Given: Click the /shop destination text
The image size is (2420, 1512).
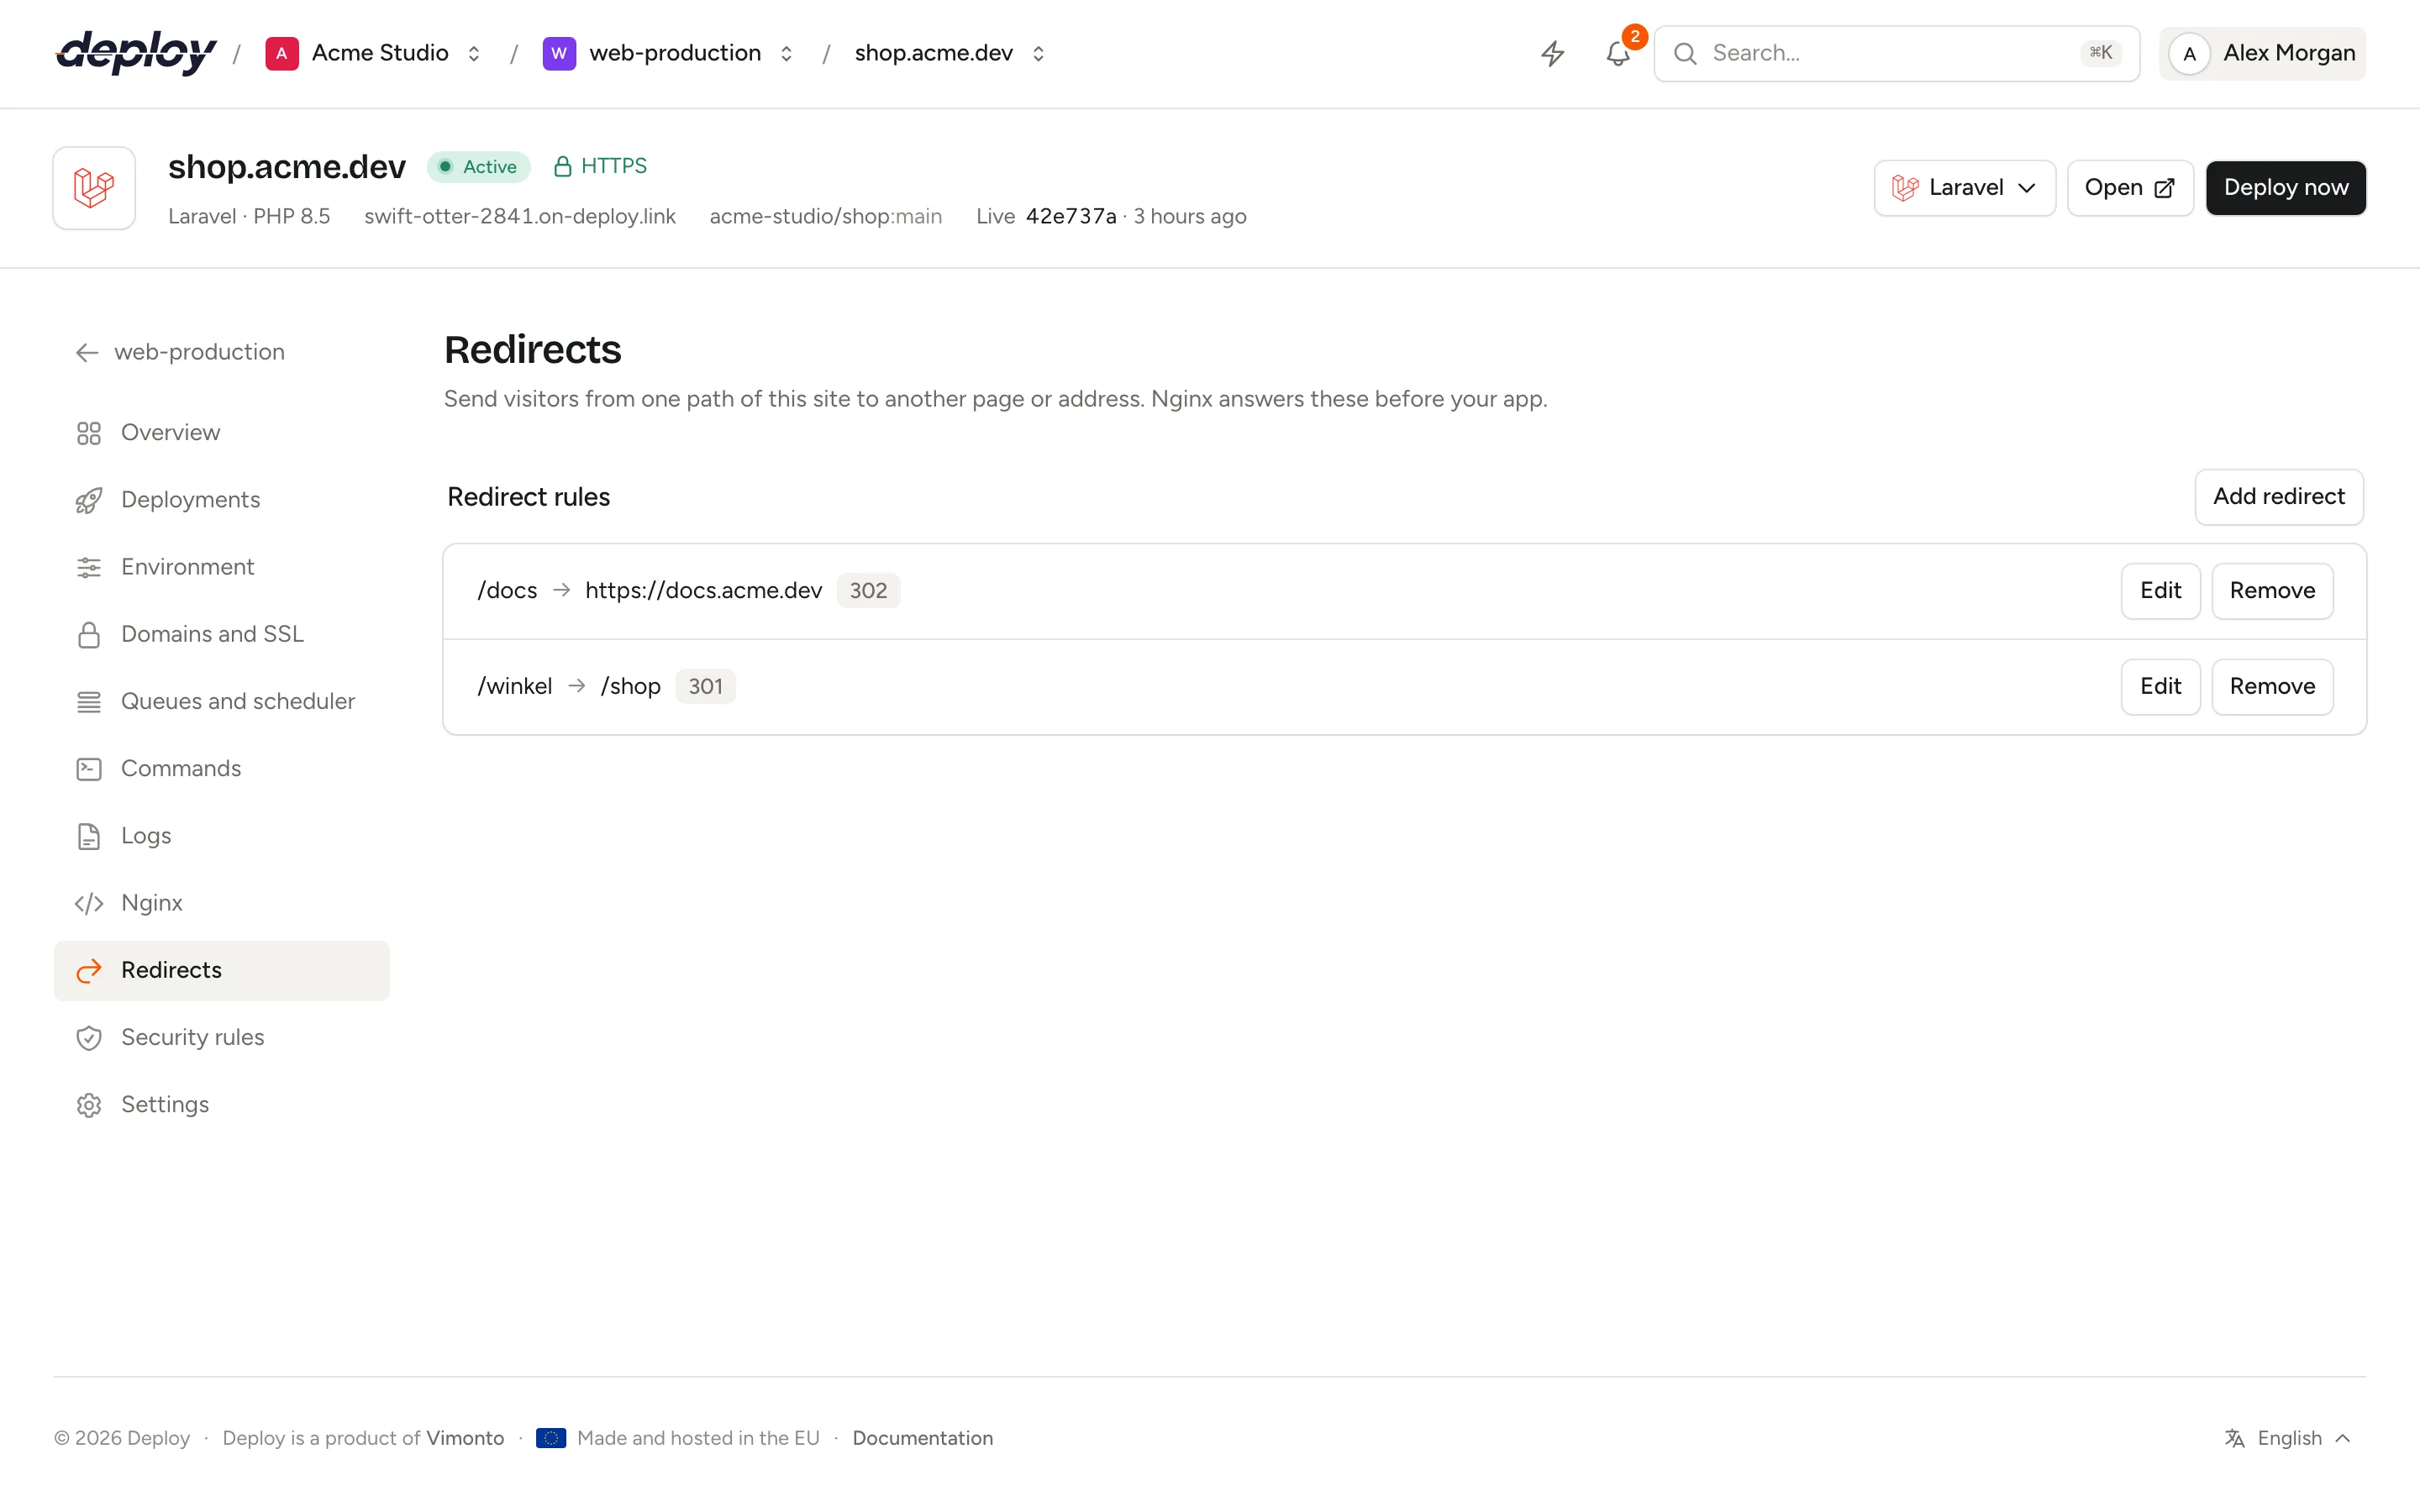Looking at the screenshot, I should (631, 687).
